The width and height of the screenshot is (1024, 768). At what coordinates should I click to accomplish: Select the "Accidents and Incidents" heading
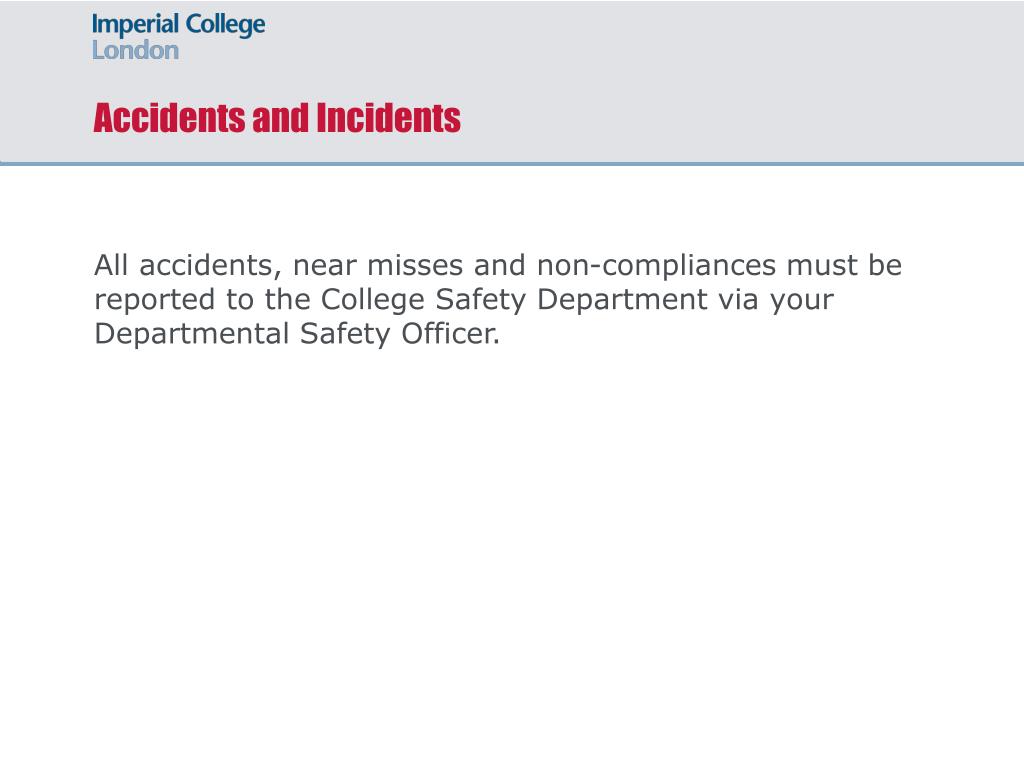pos(277,118)
